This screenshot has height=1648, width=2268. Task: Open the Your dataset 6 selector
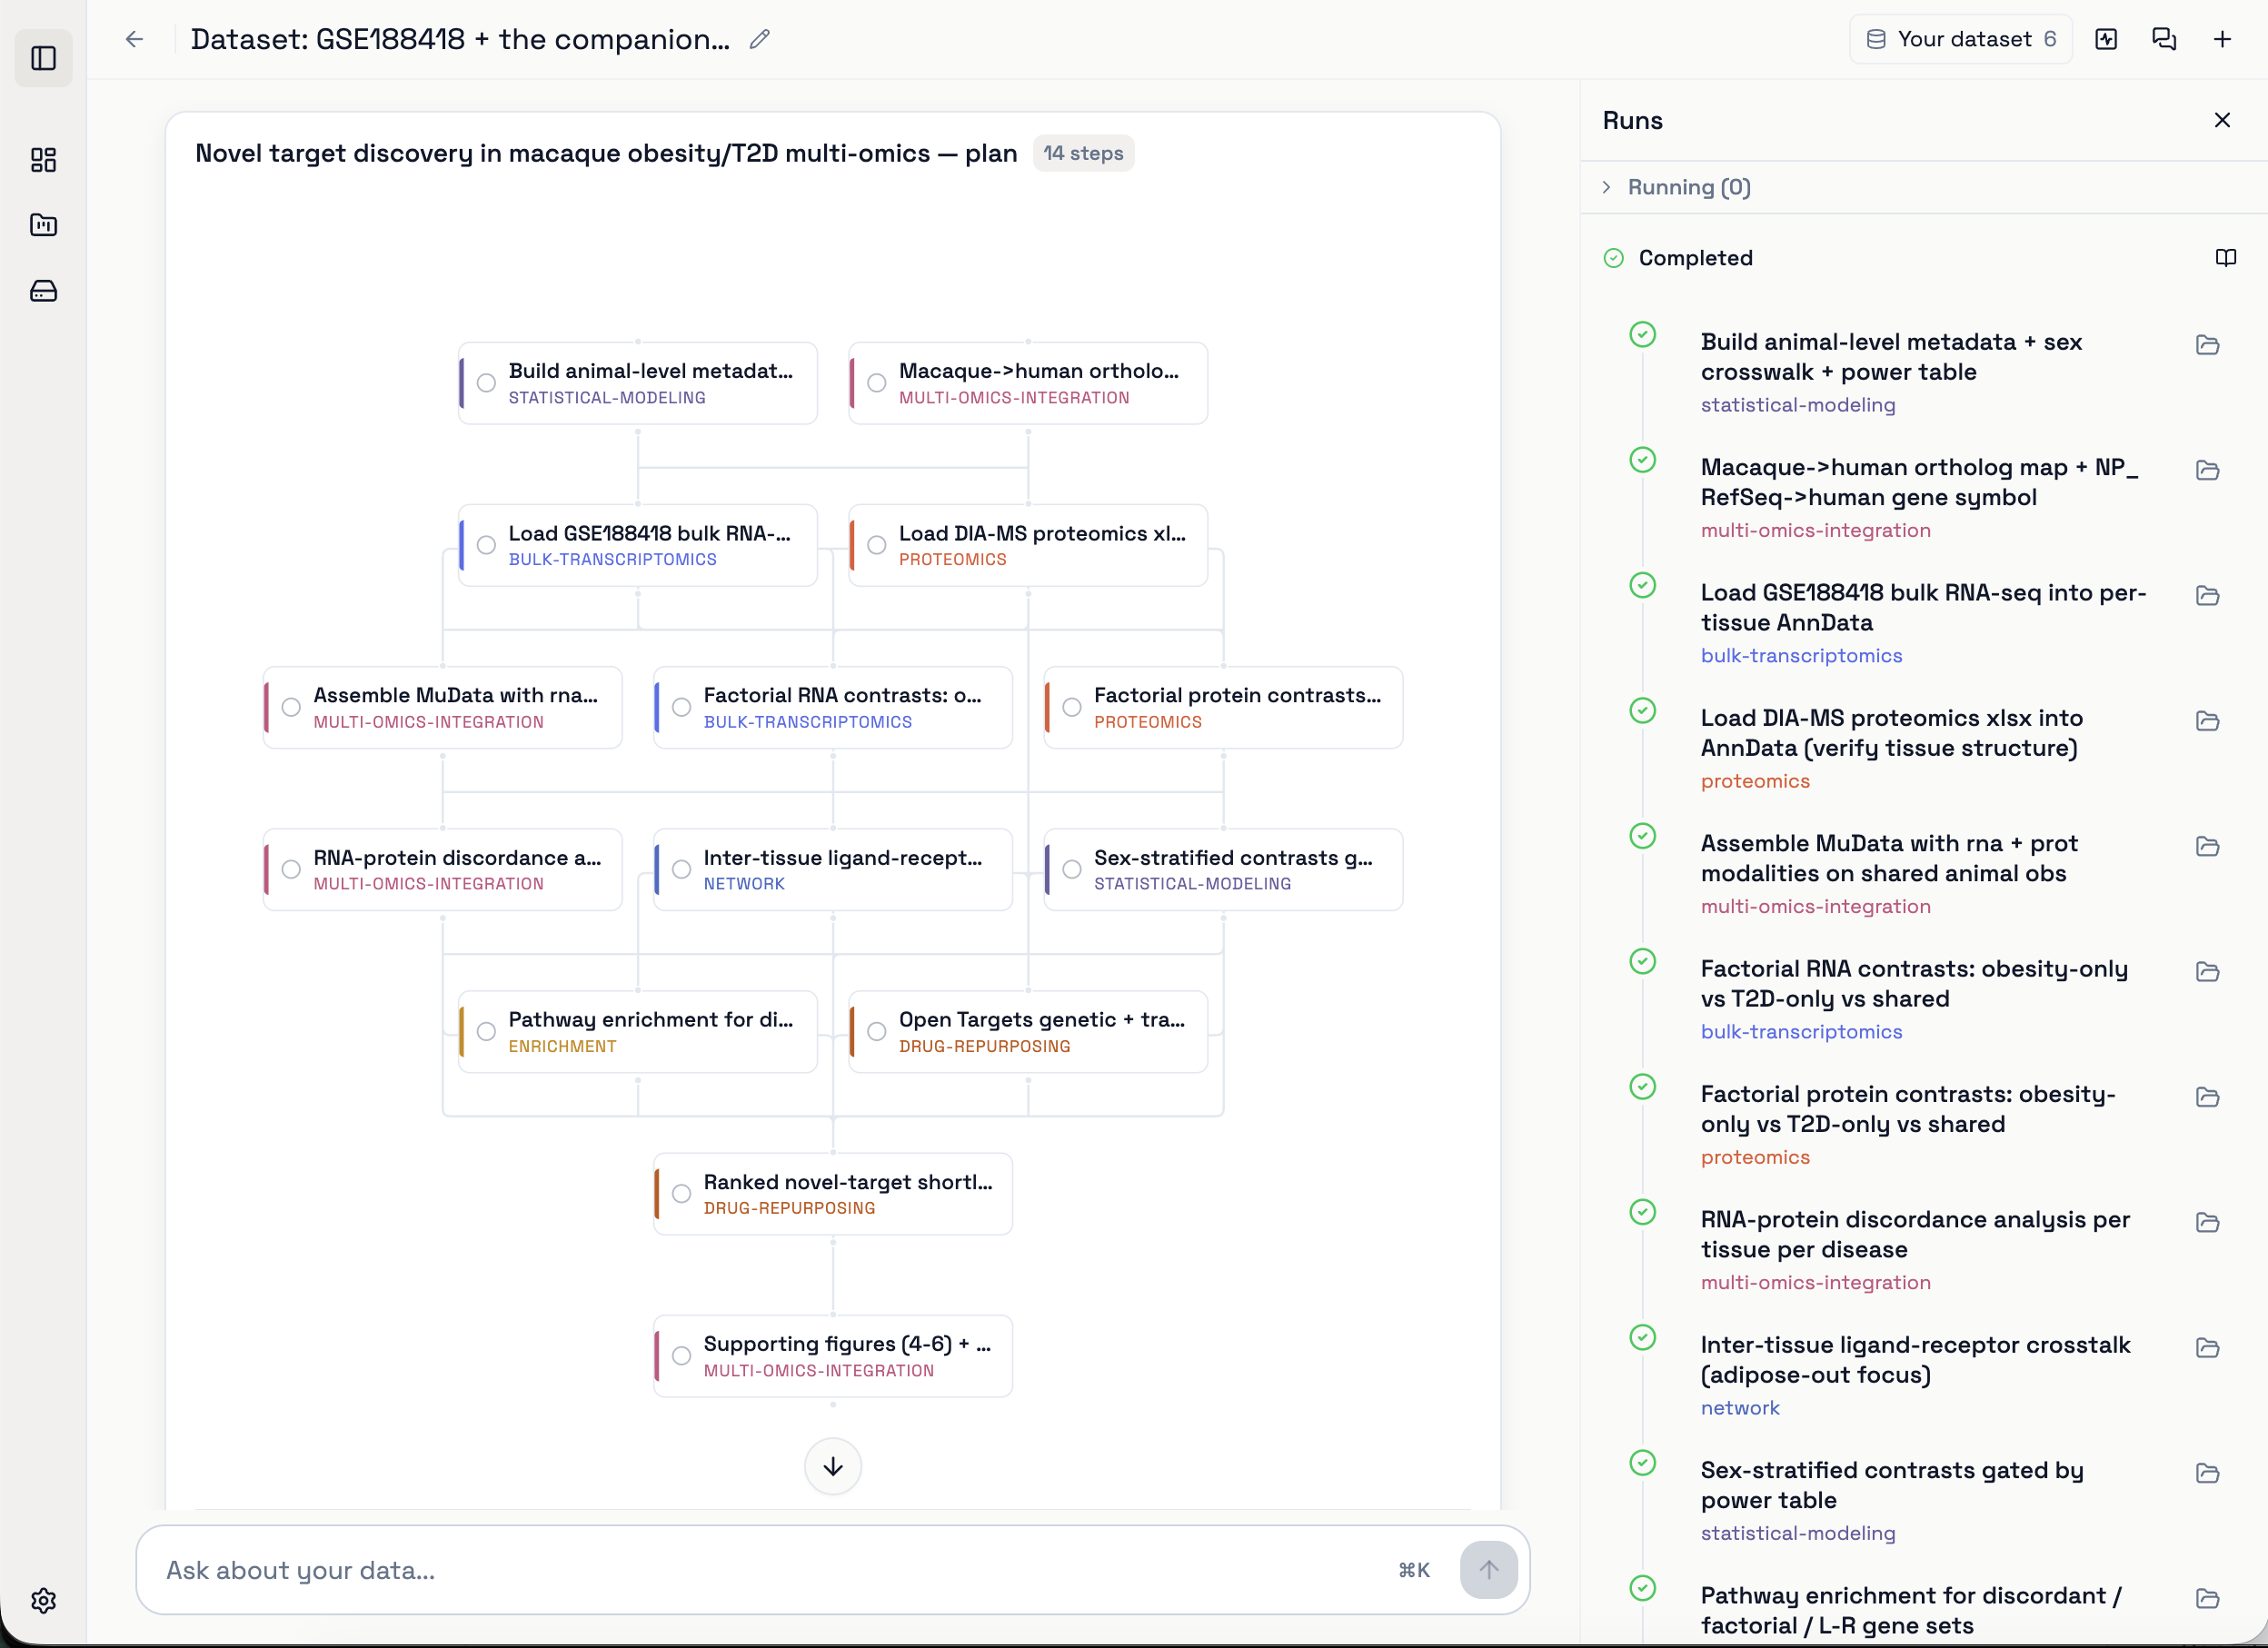pos(1960,39)
